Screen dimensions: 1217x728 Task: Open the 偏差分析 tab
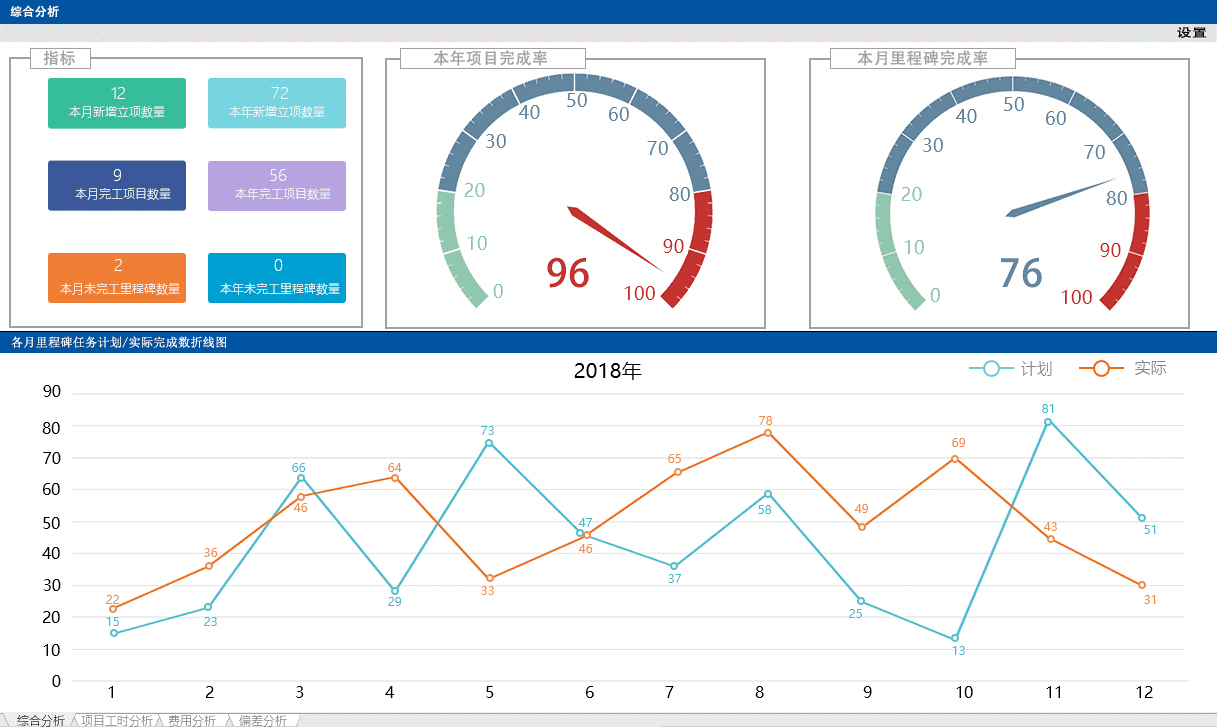pyautogui.click(x=263, y=720)
